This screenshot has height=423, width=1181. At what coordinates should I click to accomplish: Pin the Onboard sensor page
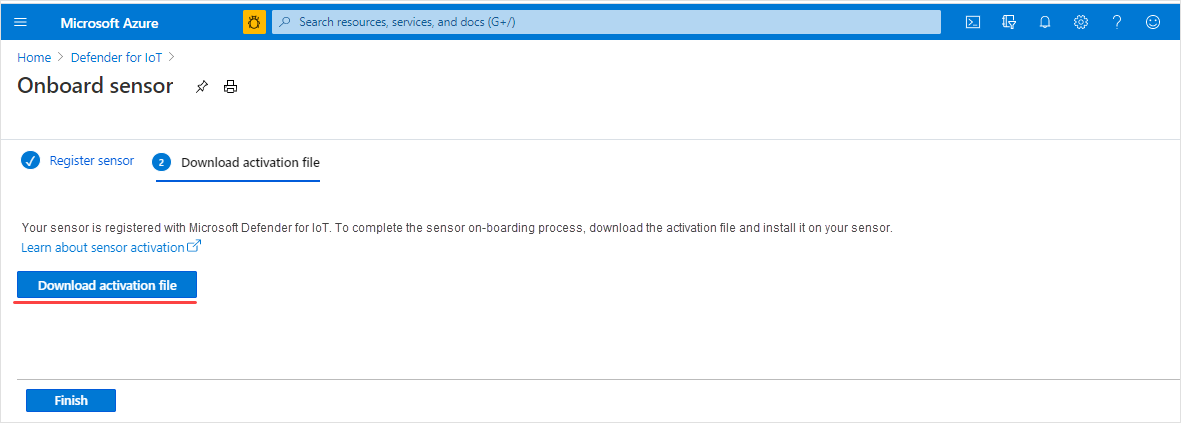201,87
